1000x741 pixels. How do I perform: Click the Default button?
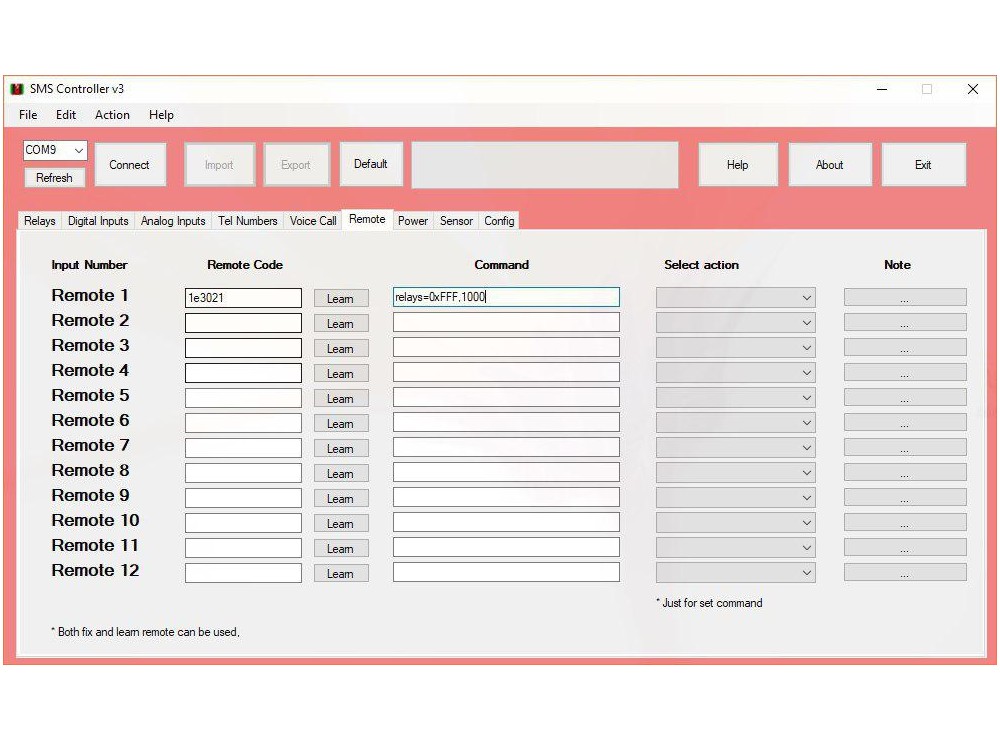370,164
